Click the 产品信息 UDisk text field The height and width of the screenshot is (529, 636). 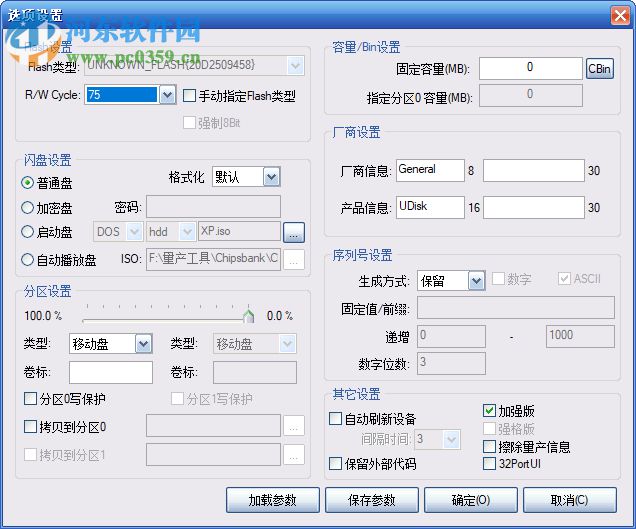[x=430, y=207]
